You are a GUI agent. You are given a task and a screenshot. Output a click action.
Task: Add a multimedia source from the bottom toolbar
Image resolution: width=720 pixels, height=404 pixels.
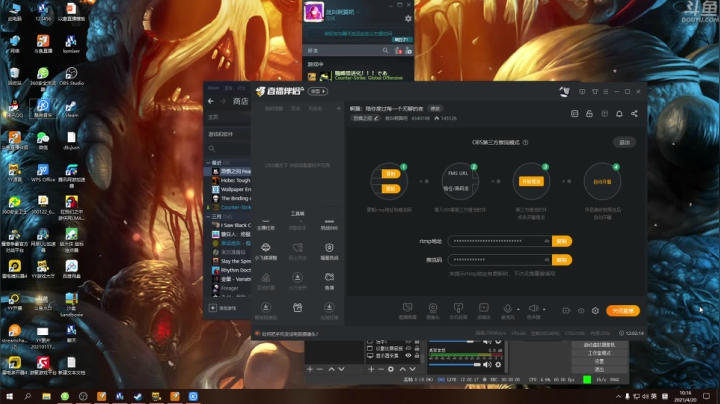484,310
